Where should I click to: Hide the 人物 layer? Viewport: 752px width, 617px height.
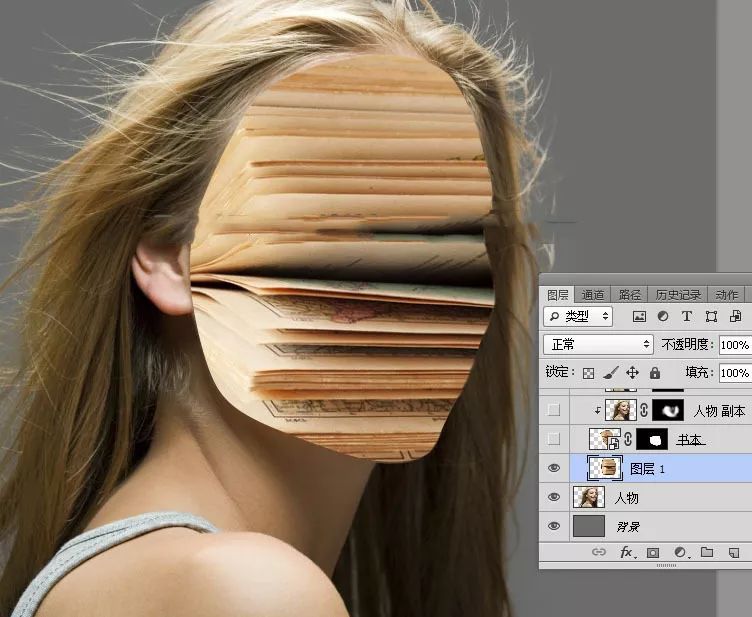pyautogui.click(x=554, y=497)
